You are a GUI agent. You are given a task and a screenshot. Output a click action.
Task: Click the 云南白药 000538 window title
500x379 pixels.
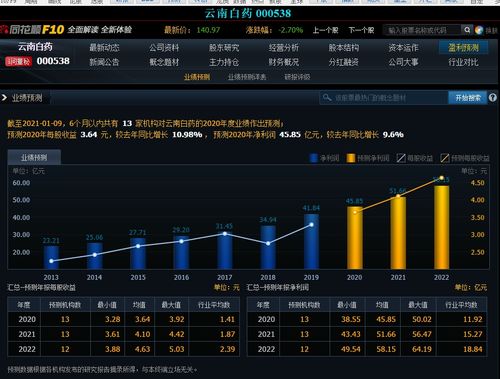[248, 13]
